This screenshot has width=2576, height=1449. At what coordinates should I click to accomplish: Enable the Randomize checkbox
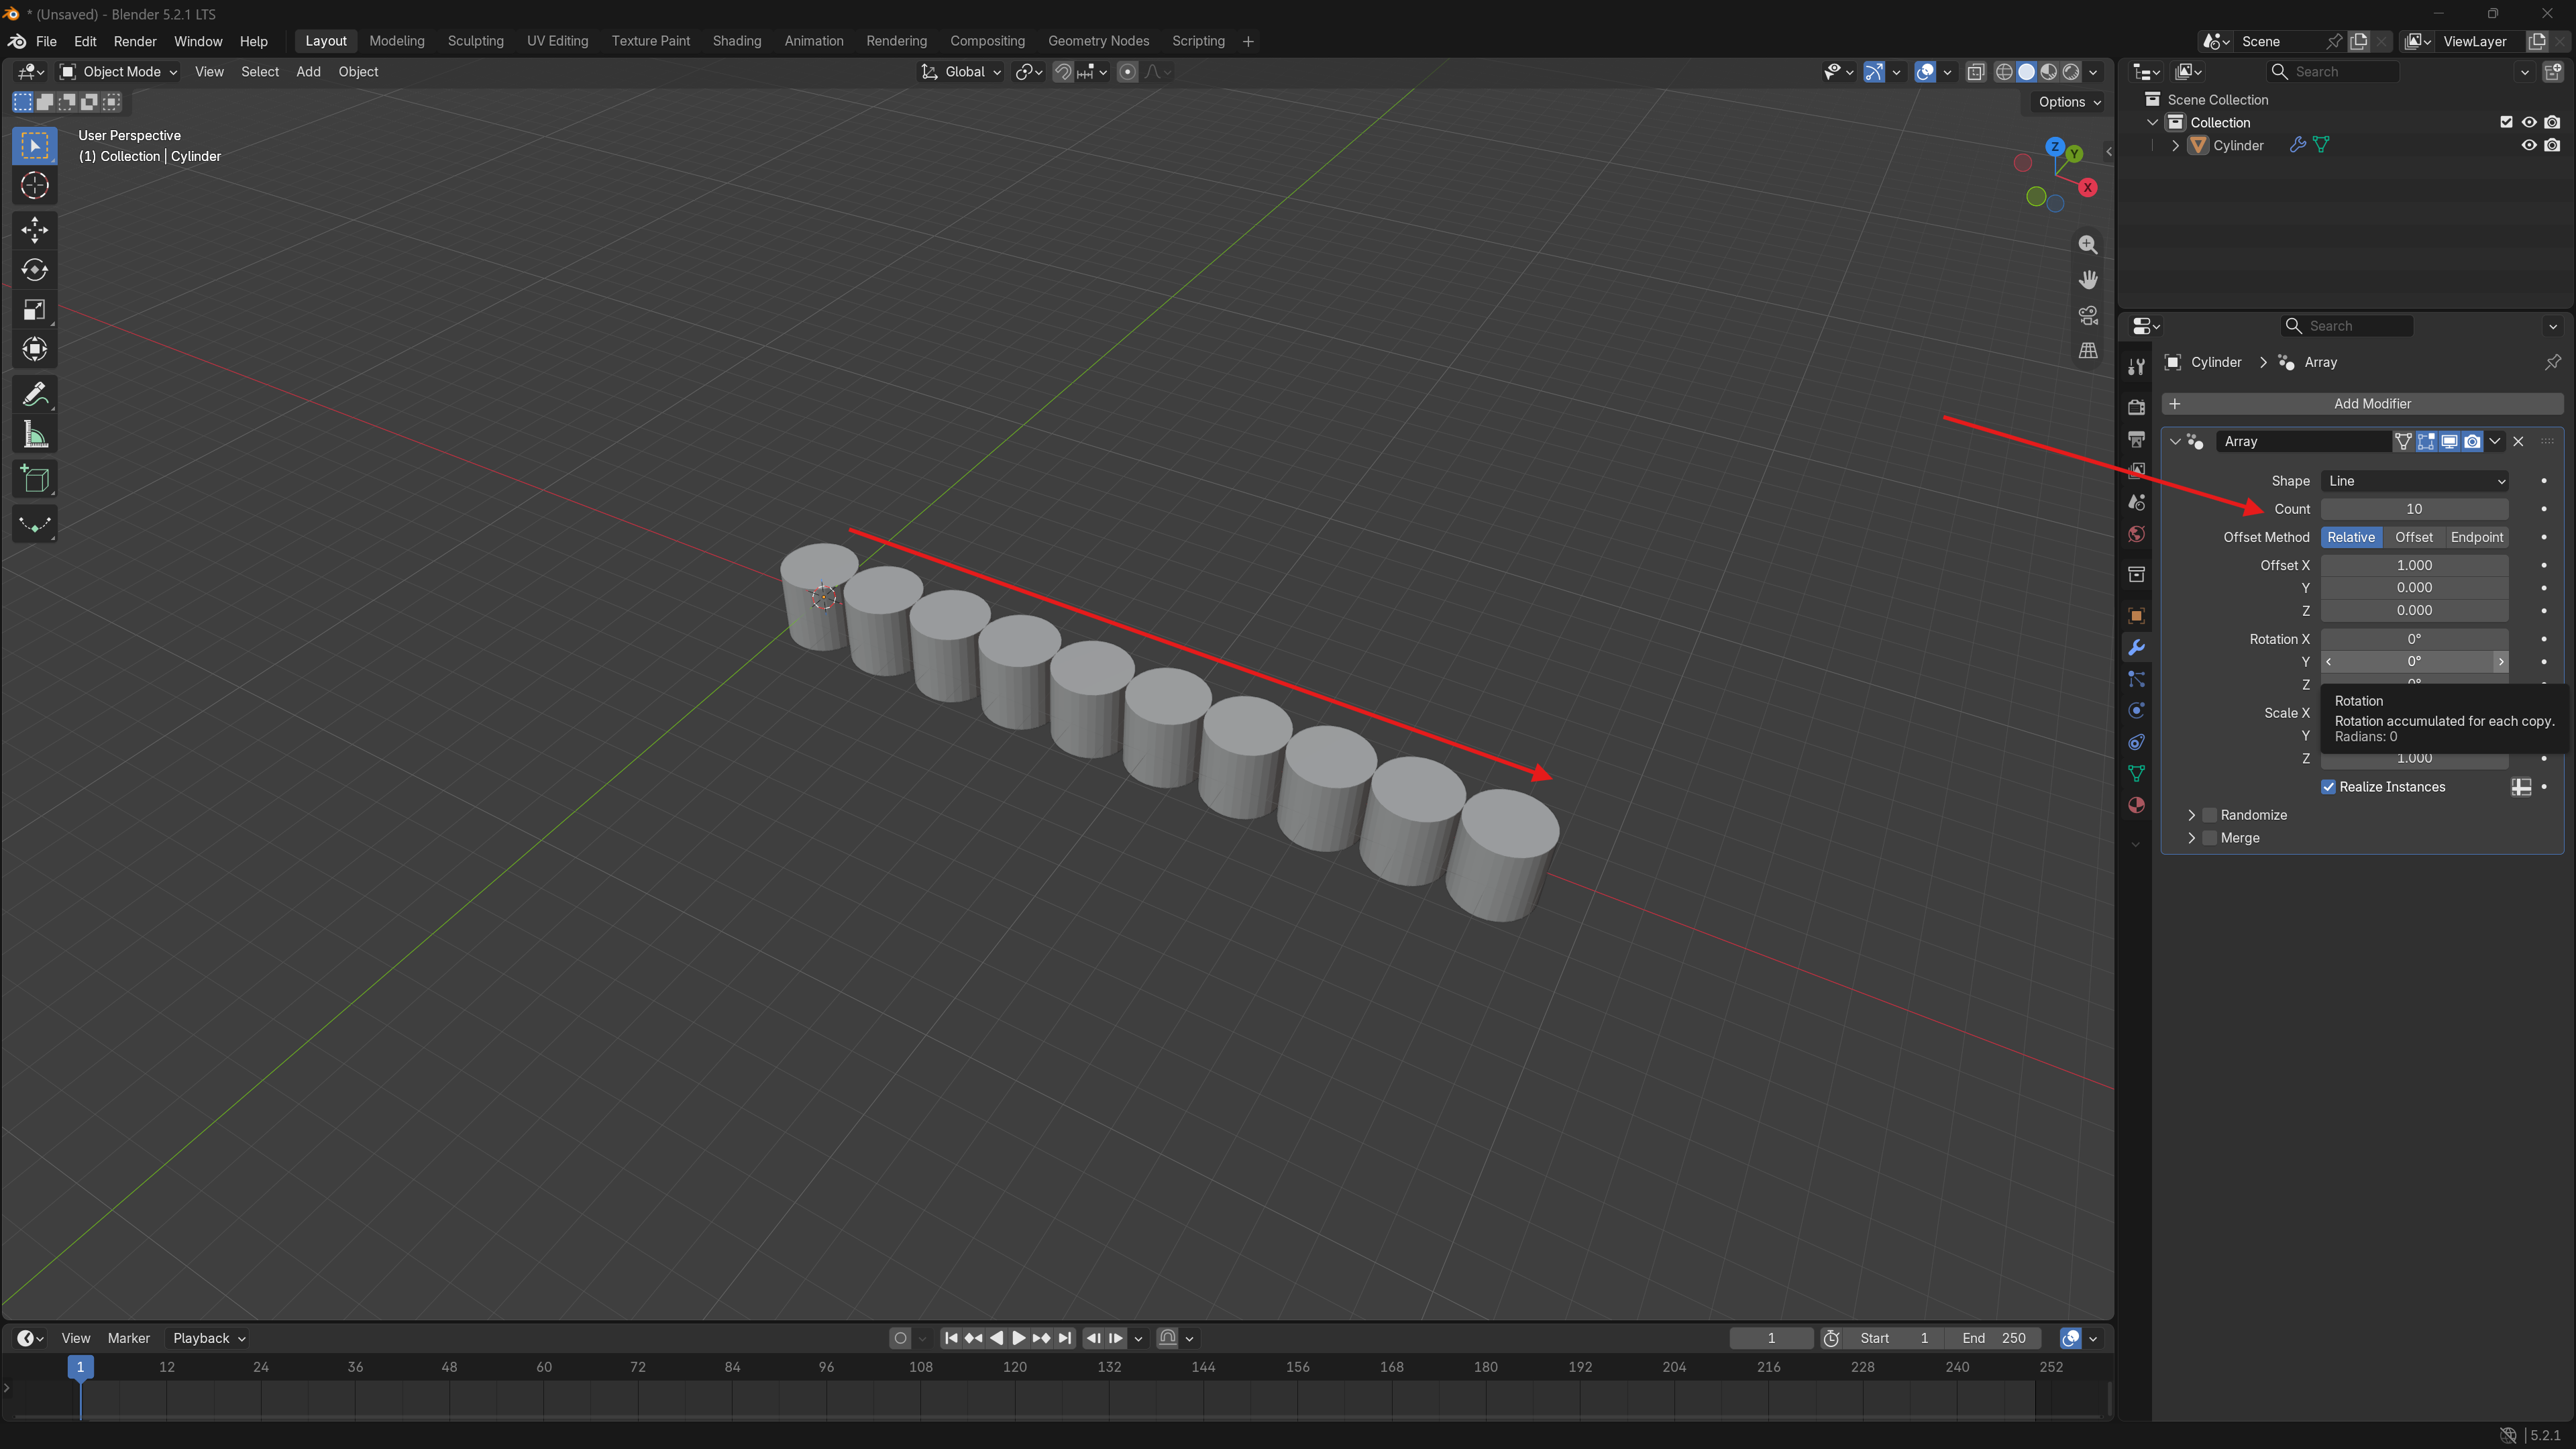[x=2210, y=815]
